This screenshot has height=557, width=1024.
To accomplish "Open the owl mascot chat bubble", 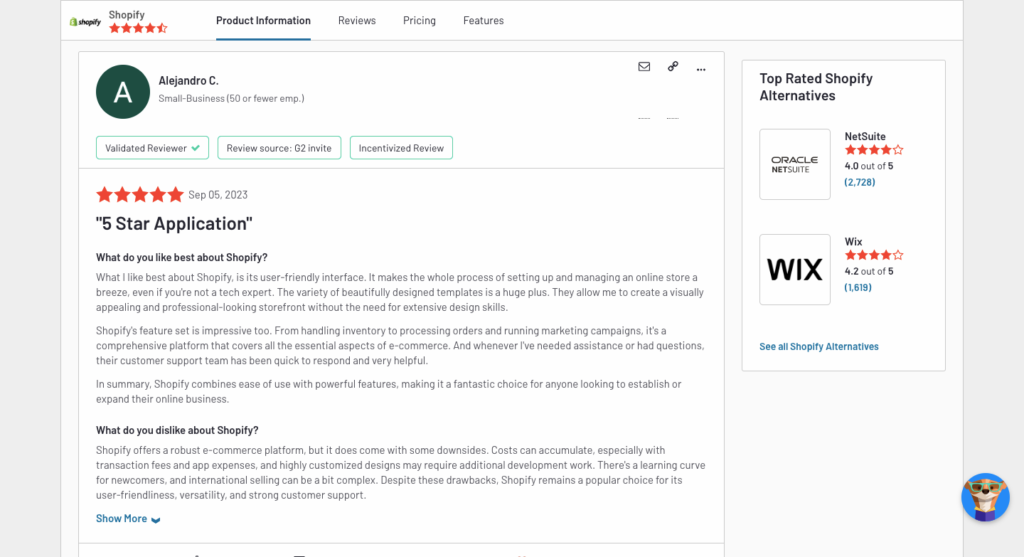I will (985, 497).
